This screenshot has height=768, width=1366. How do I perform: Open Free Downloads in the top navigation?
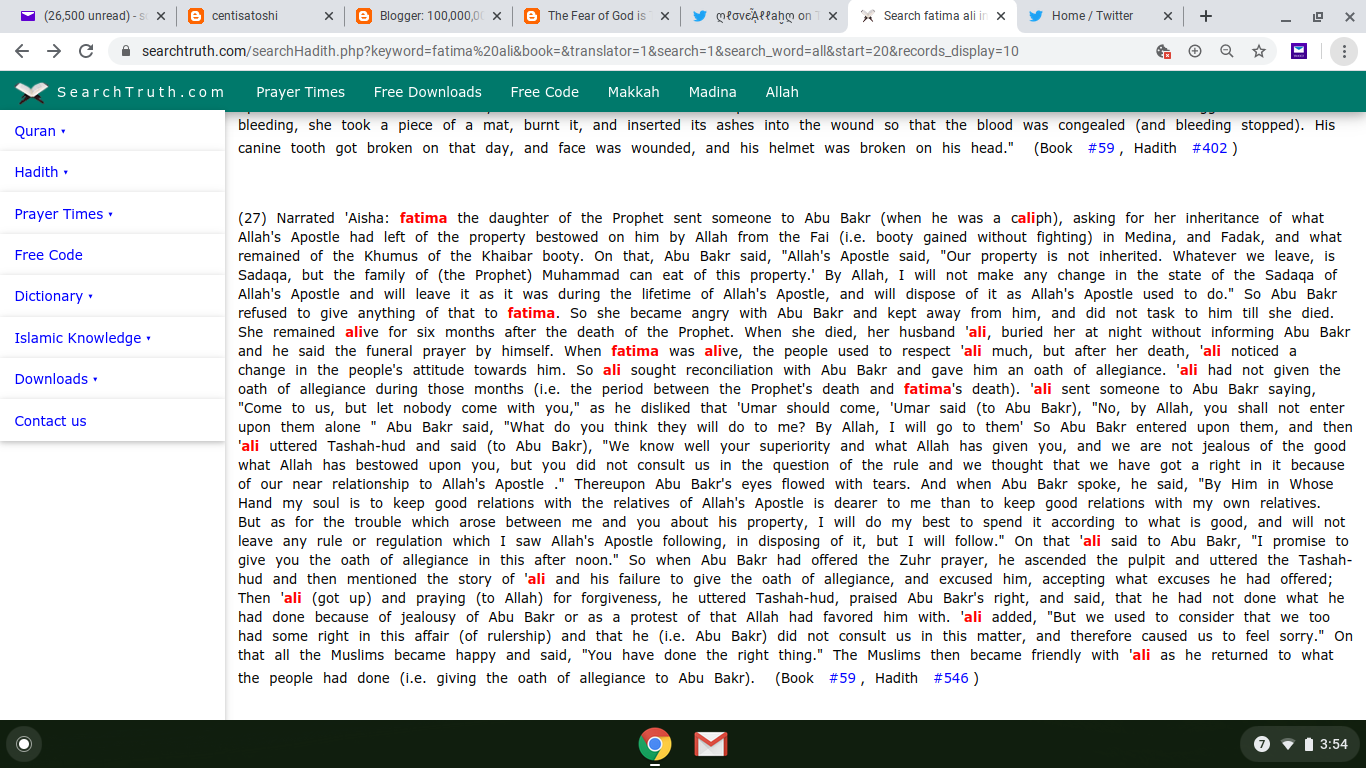pyautogui.click(x=428, y=92)
